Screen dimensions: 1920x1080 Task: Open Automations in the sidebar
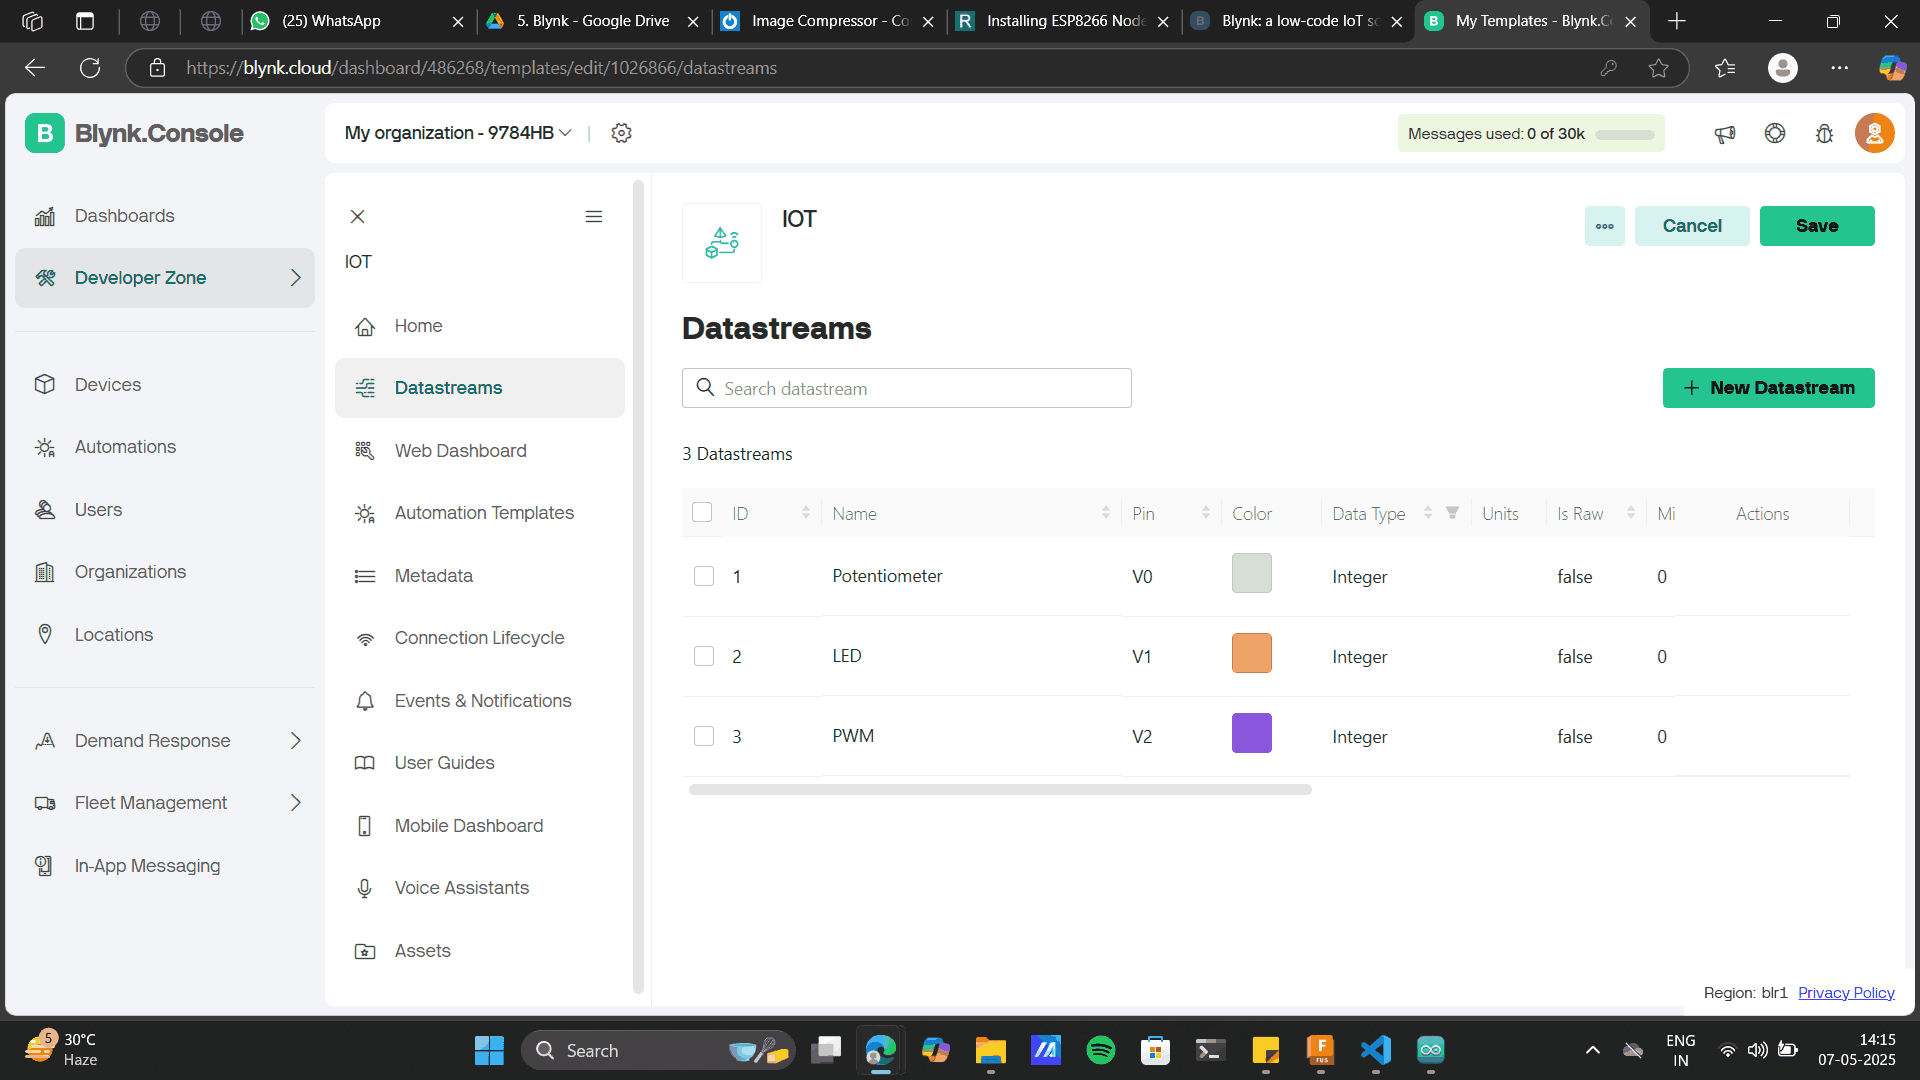165,447
